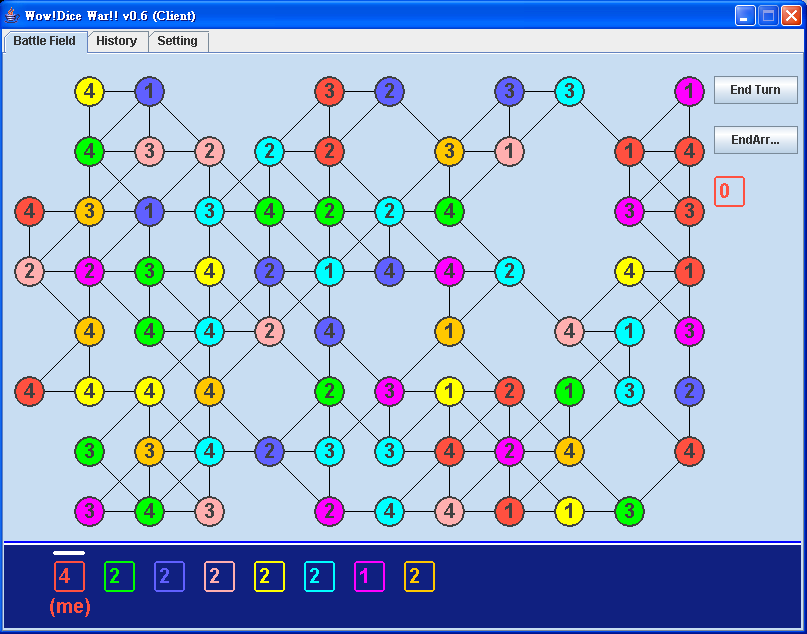Click the yellow player score box
Viewport: 807px width, 634px height.
269,576
